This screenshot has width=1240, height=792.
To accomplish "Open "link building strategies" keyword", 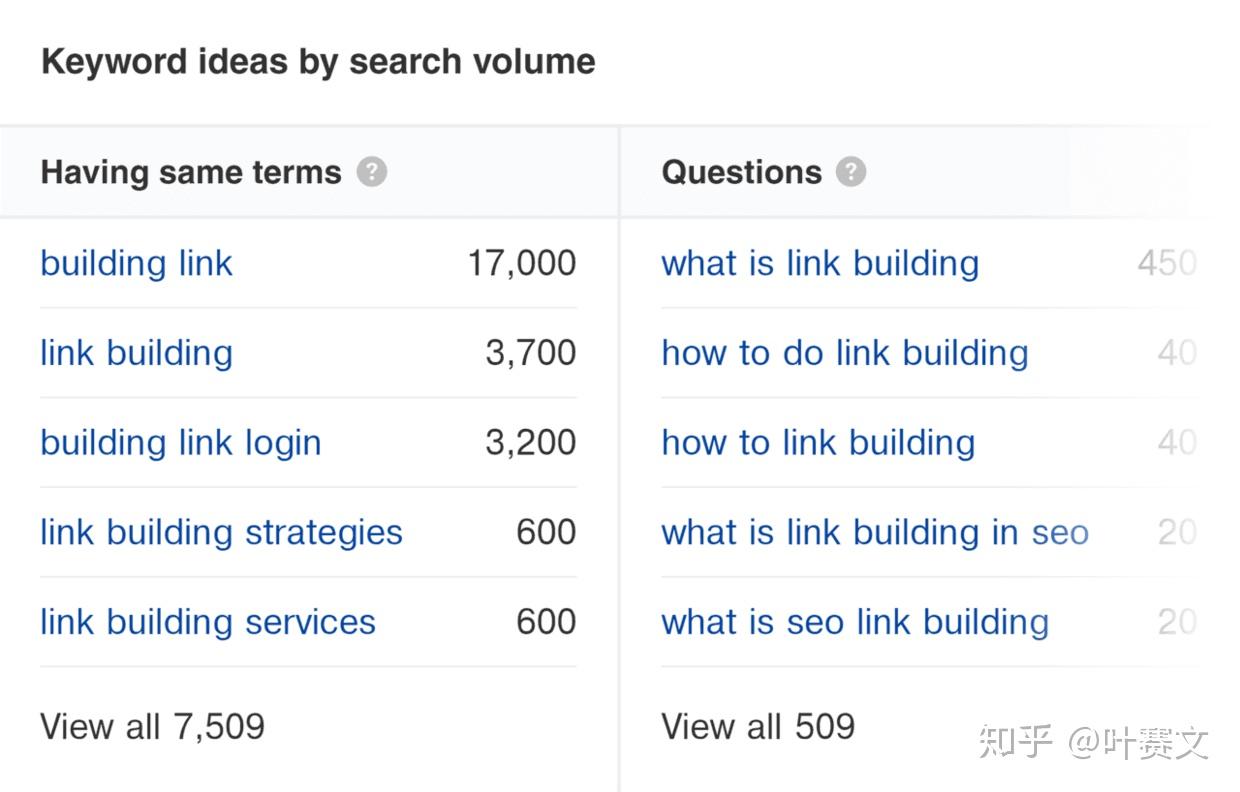I will 221,532.
